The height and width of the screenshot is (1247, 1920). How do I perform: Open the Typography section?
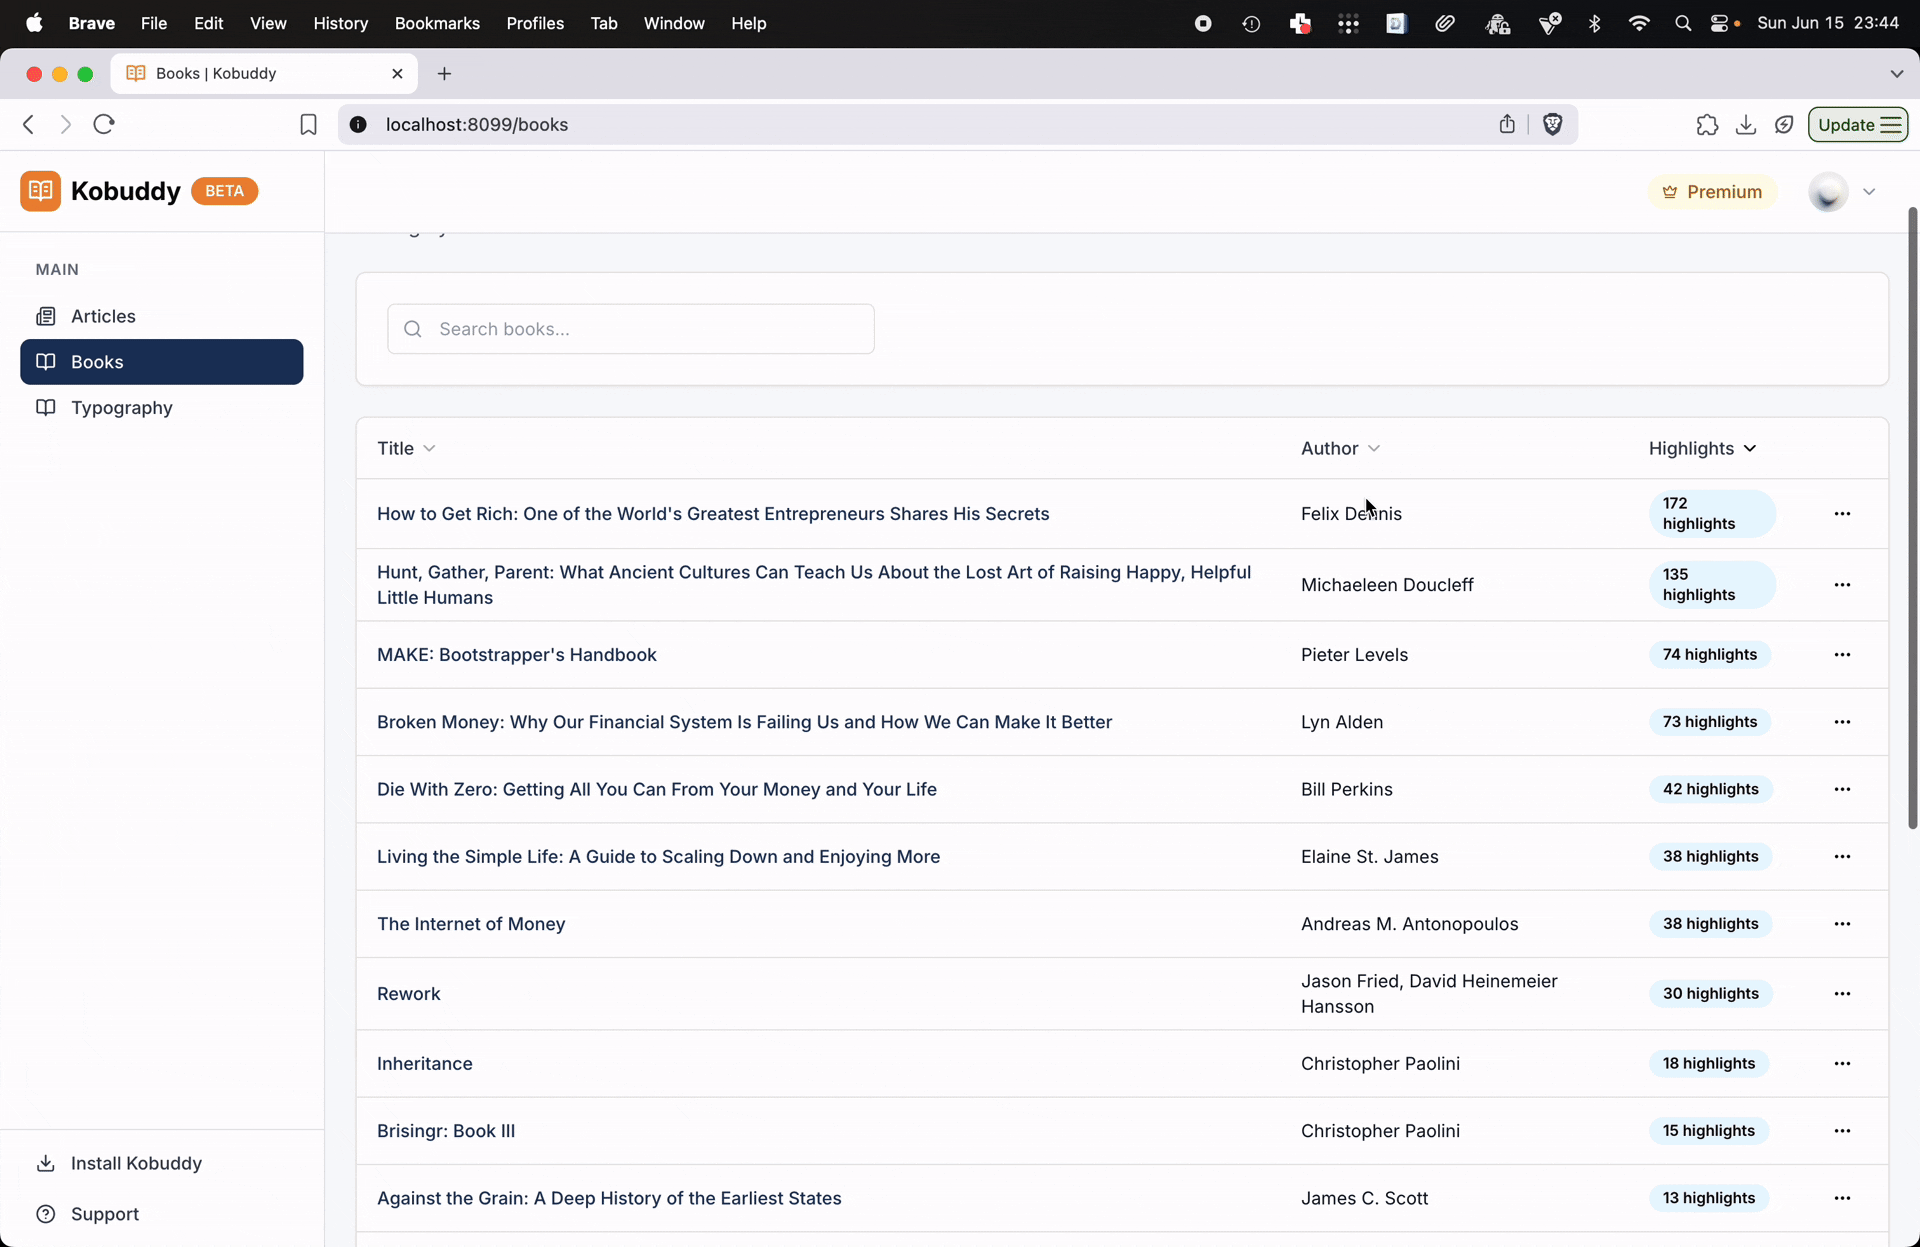pos(120,408)
